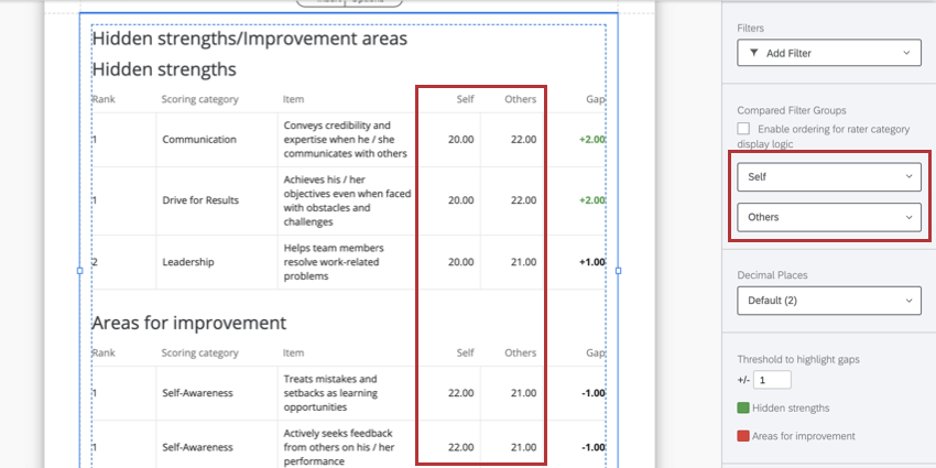Click the +2.00 gap in Communication row

pos(592,140)
